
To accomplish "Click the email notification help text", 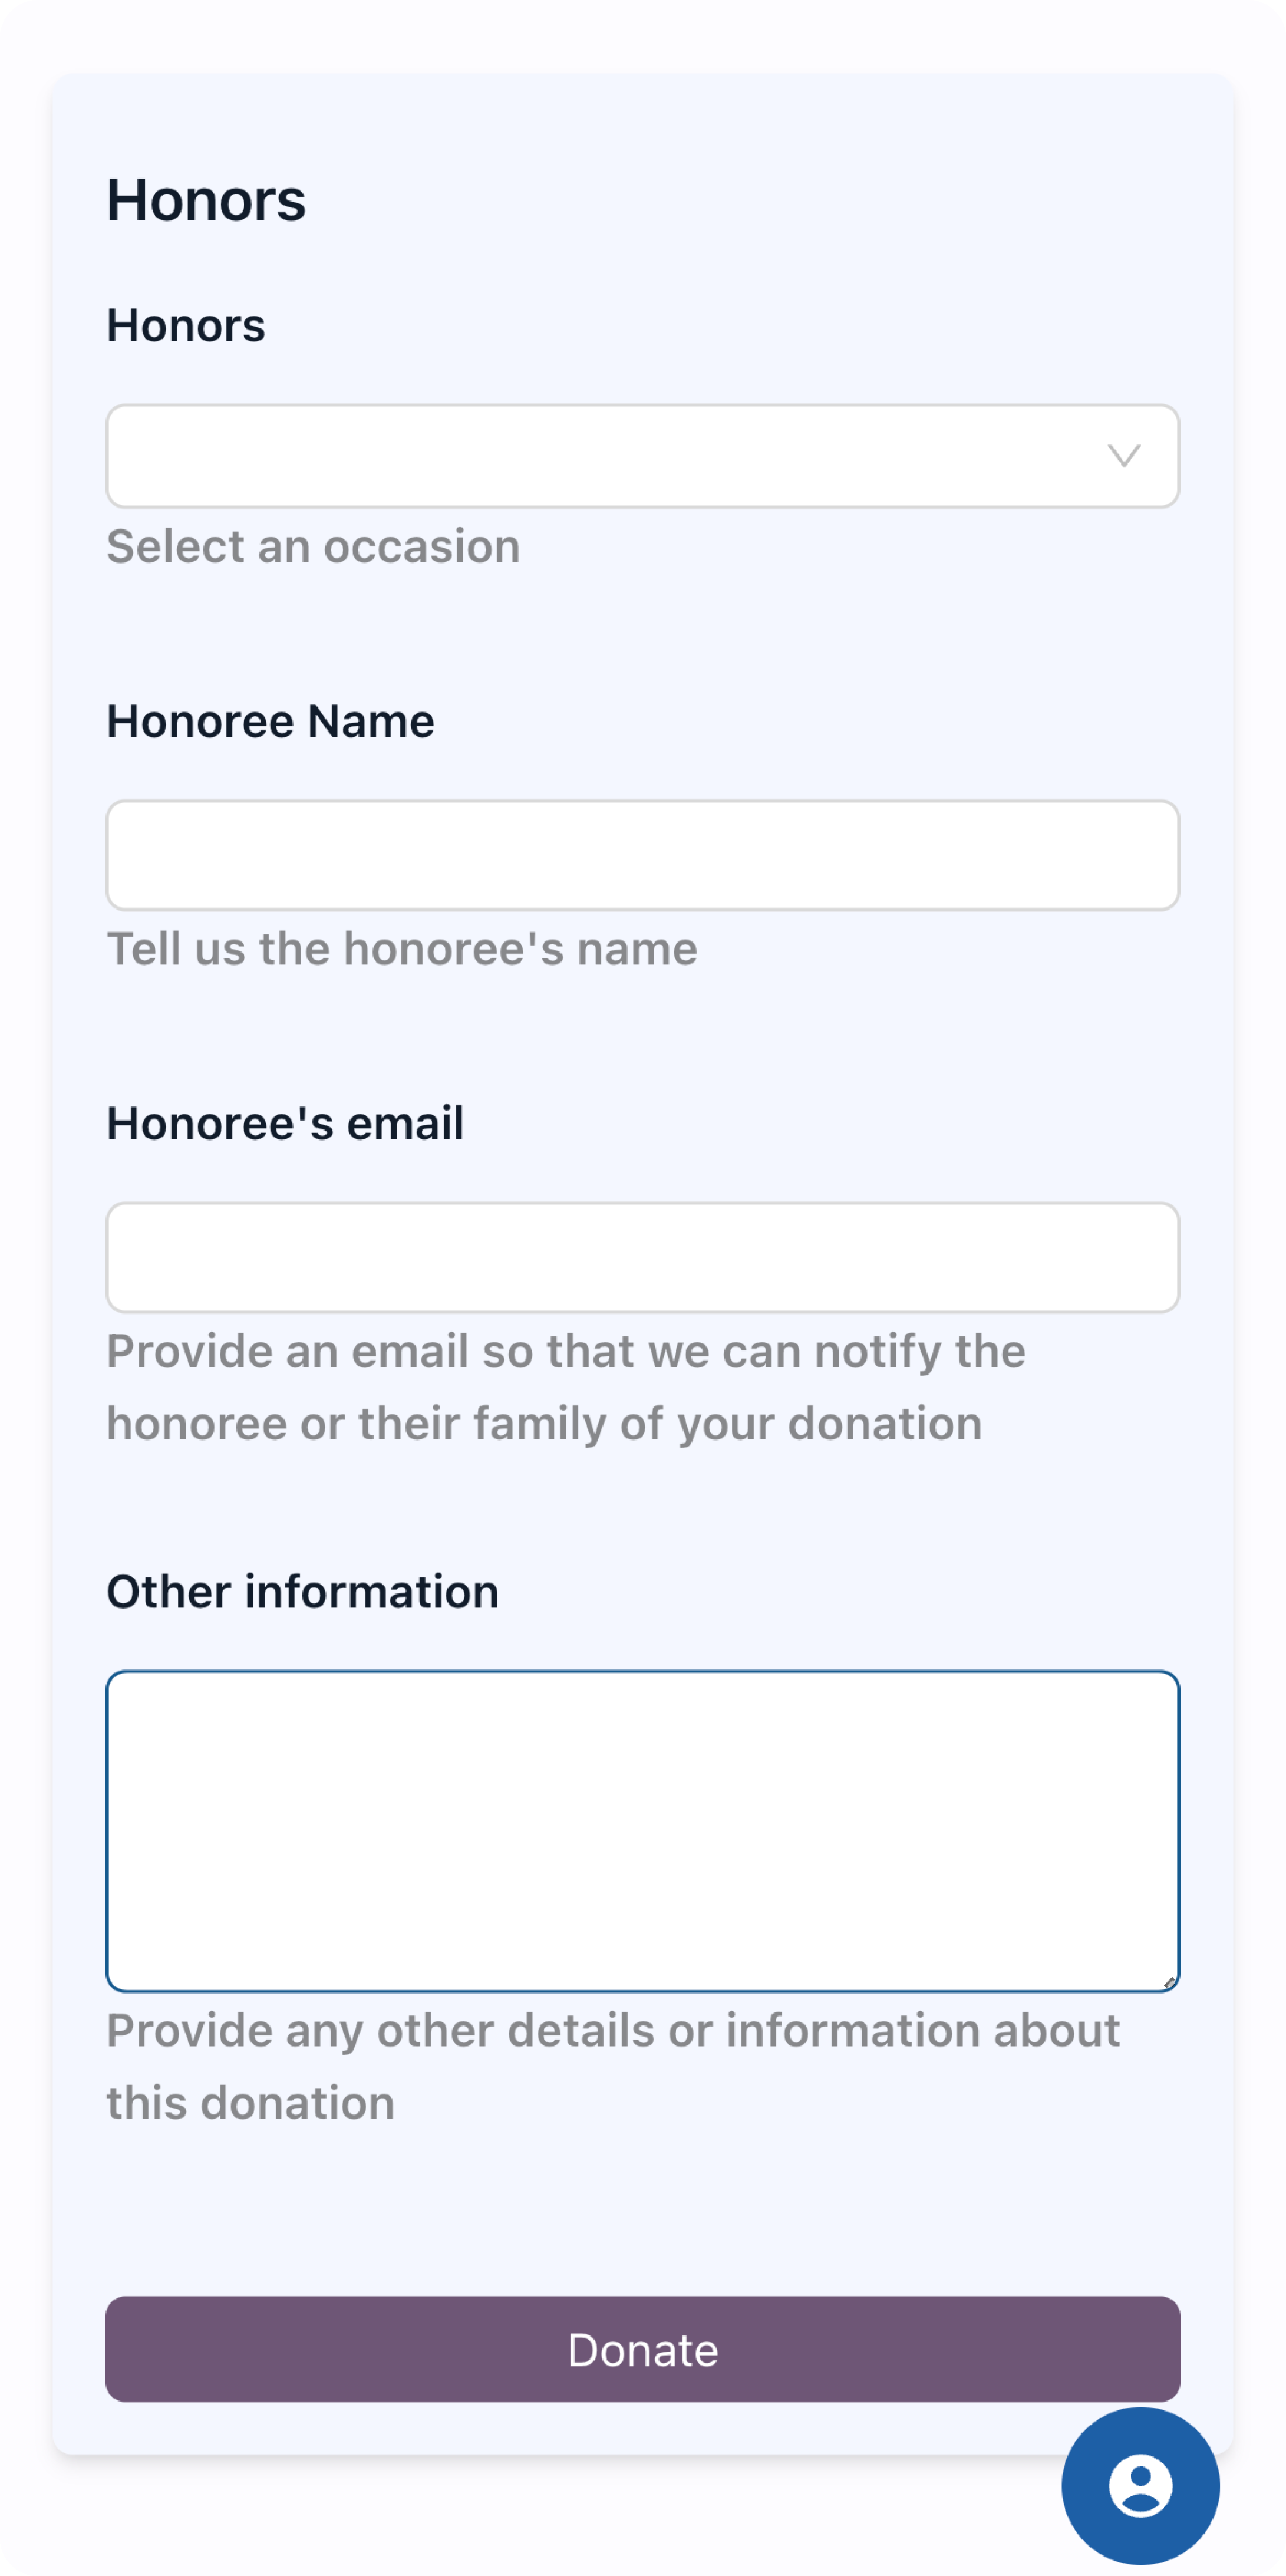I will click(566, 1387).
